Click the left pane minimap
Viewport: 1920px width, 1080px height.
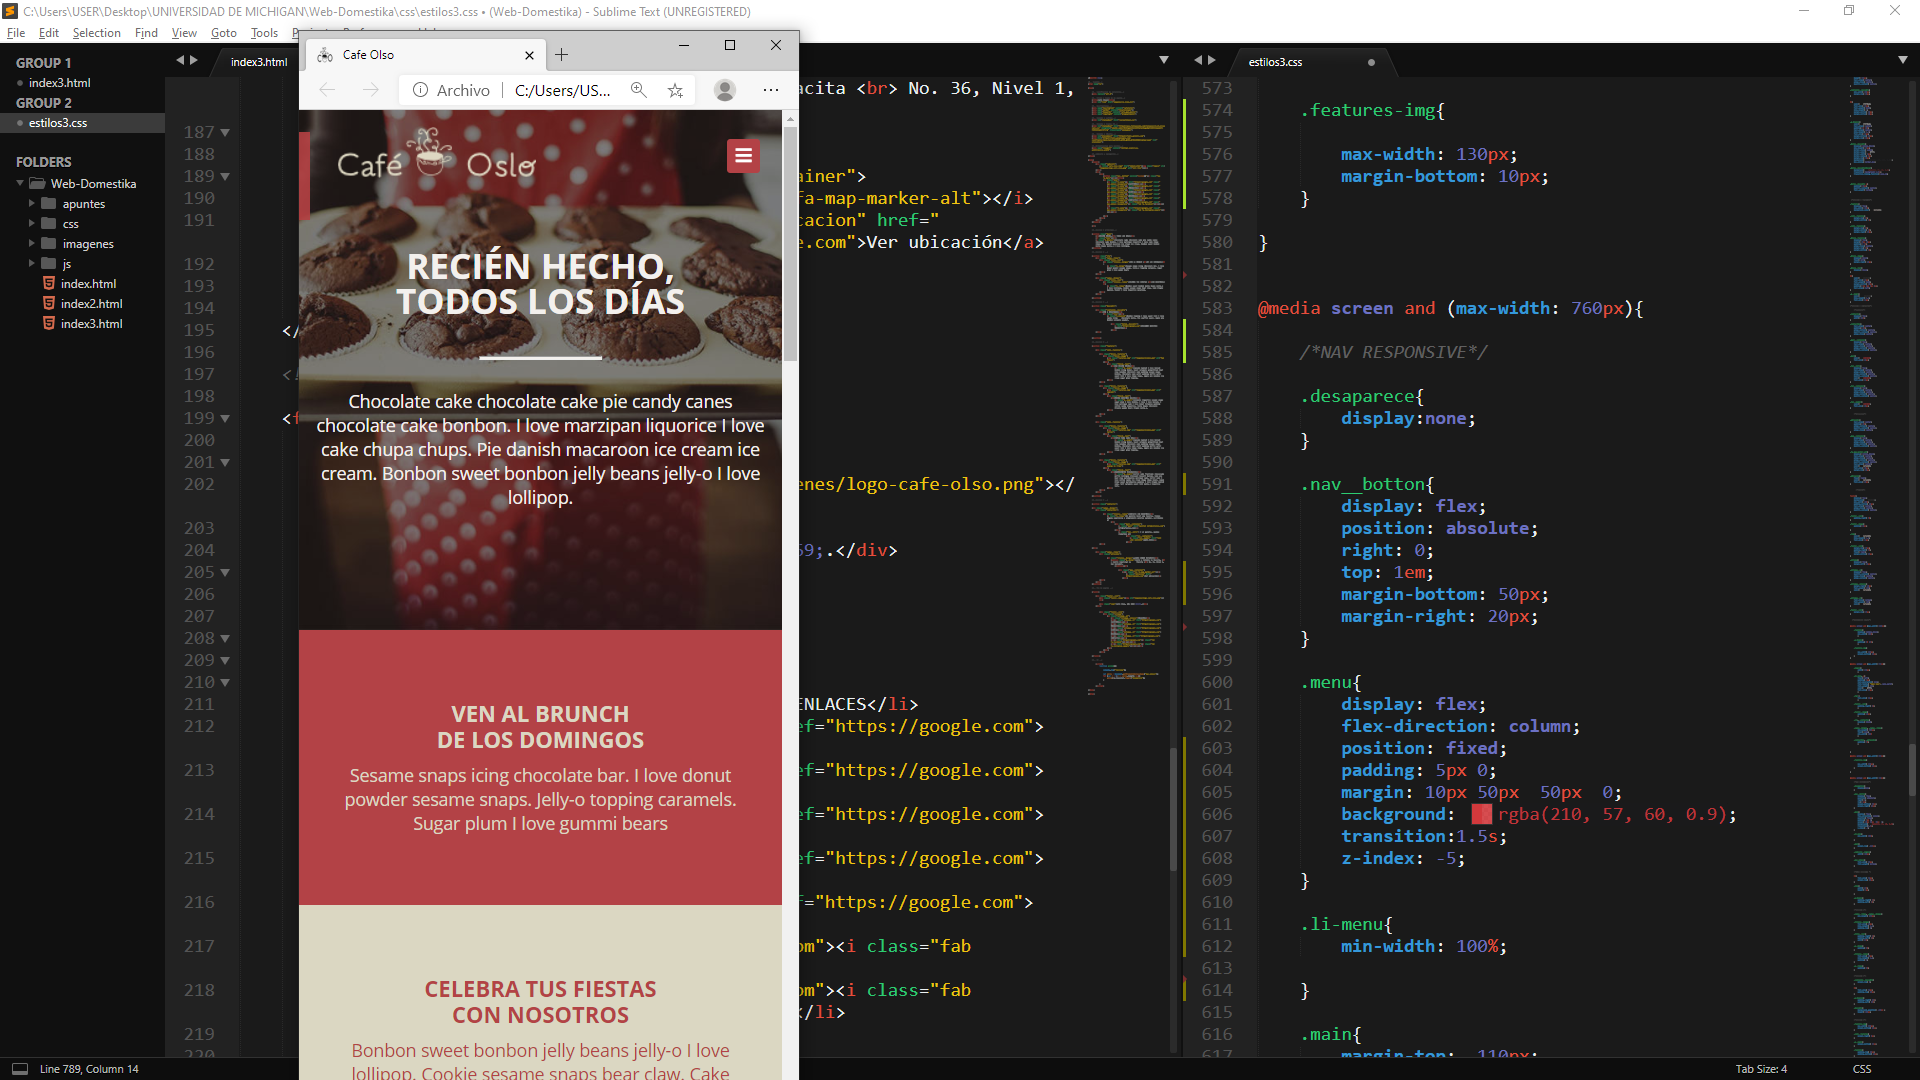(x=1129, y=385)
